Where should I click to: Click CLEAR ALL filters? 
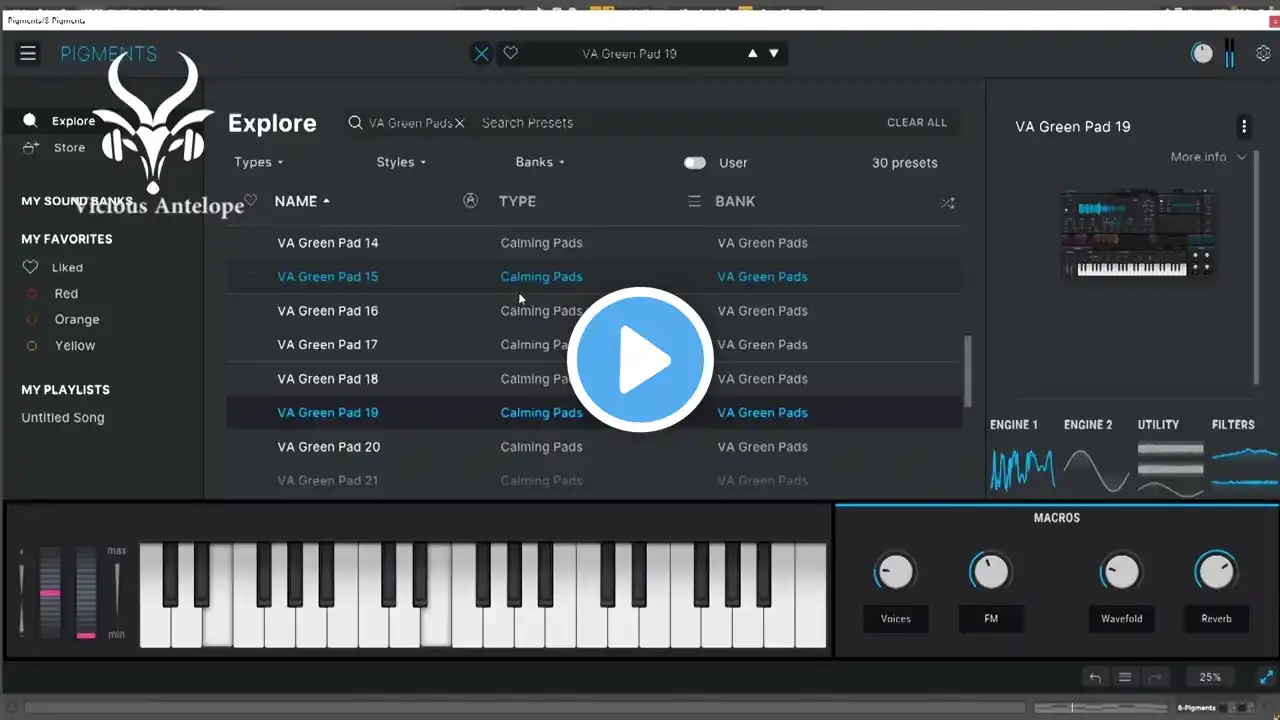click(917, 123)
